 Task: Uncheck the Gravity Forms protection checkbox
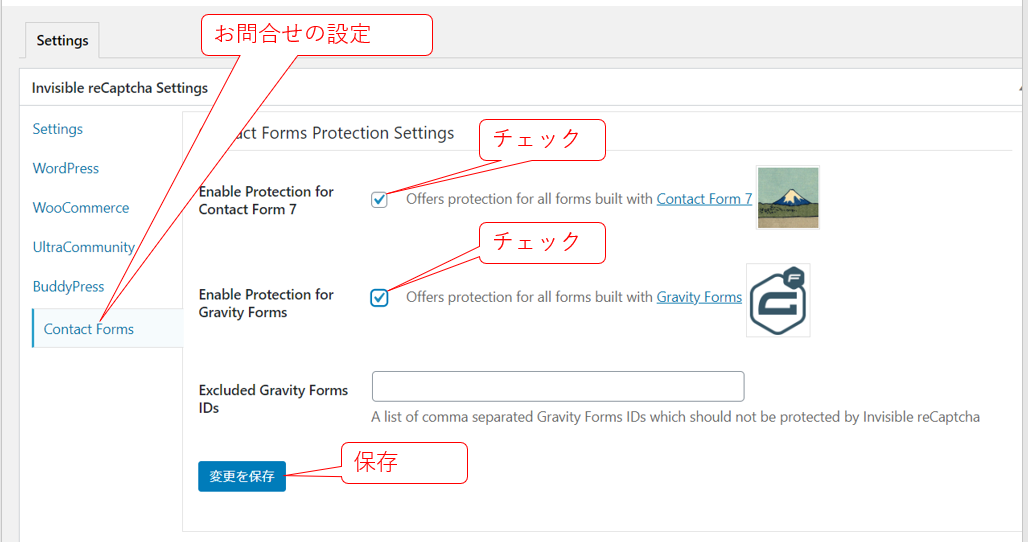point(379,297)
